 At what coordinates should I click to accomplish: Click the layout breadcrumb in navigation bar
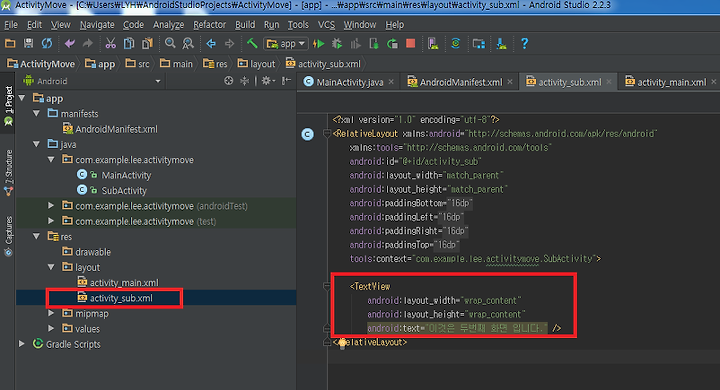[x=256, y=64]
